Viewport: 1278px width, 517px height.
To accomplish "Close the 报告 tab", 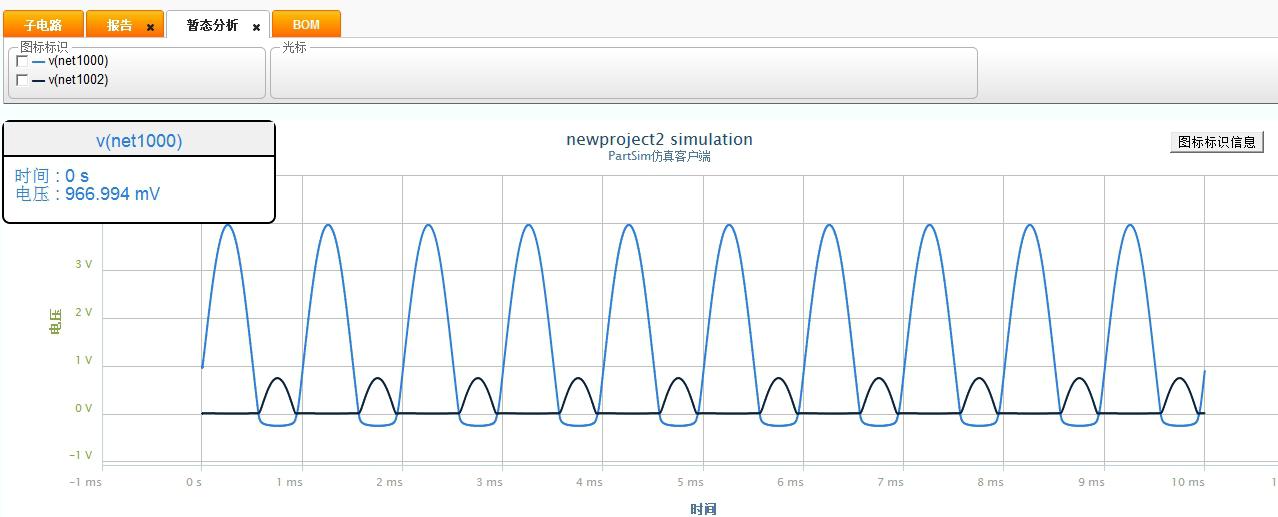I will [150, 28].
